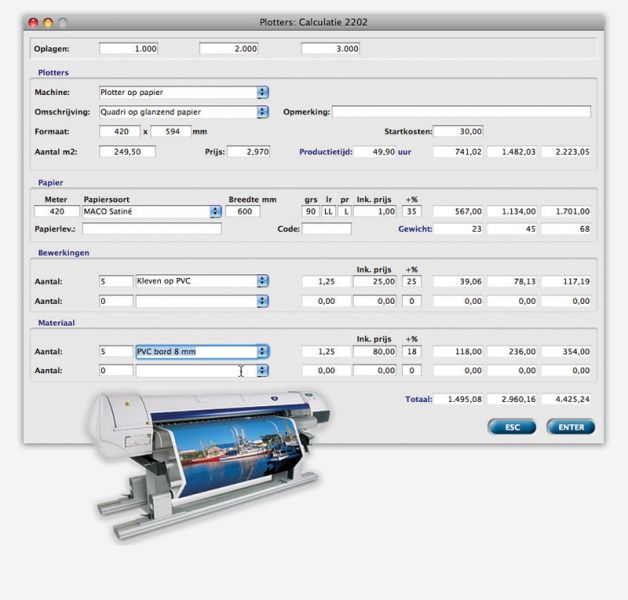This screenshot has height=600, width=628.
Task: Click the second Oplagen field 2.000
Action: [229, 49]
